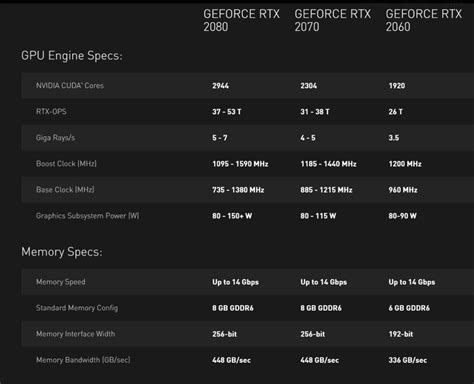Click the 336 GB/sec bandwidth value

click(x=408, y=360)
